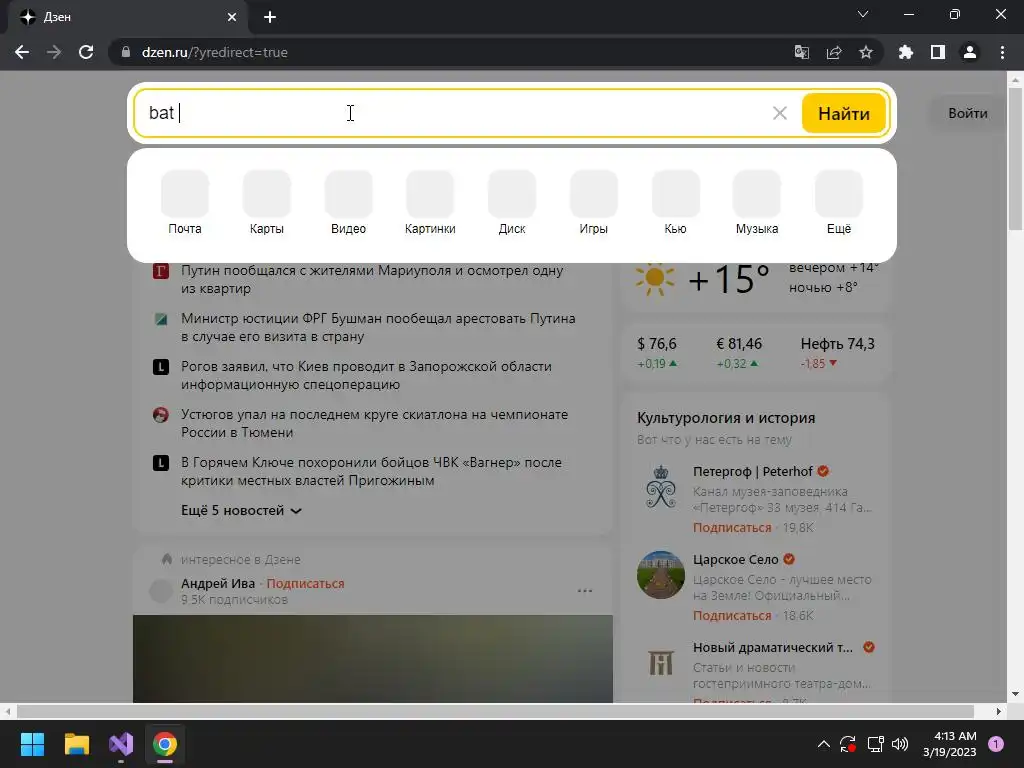Open Андрей Ива channel name
This screenshot has height=768, width=1024.
pyautogui.click(x=217, y=583)
